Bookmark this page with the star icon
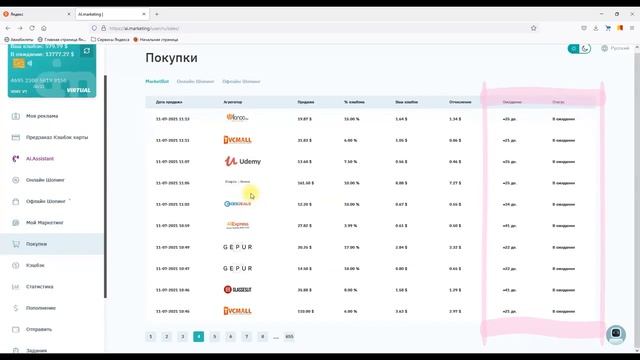The image size is (640, 360). click(533, 28)
